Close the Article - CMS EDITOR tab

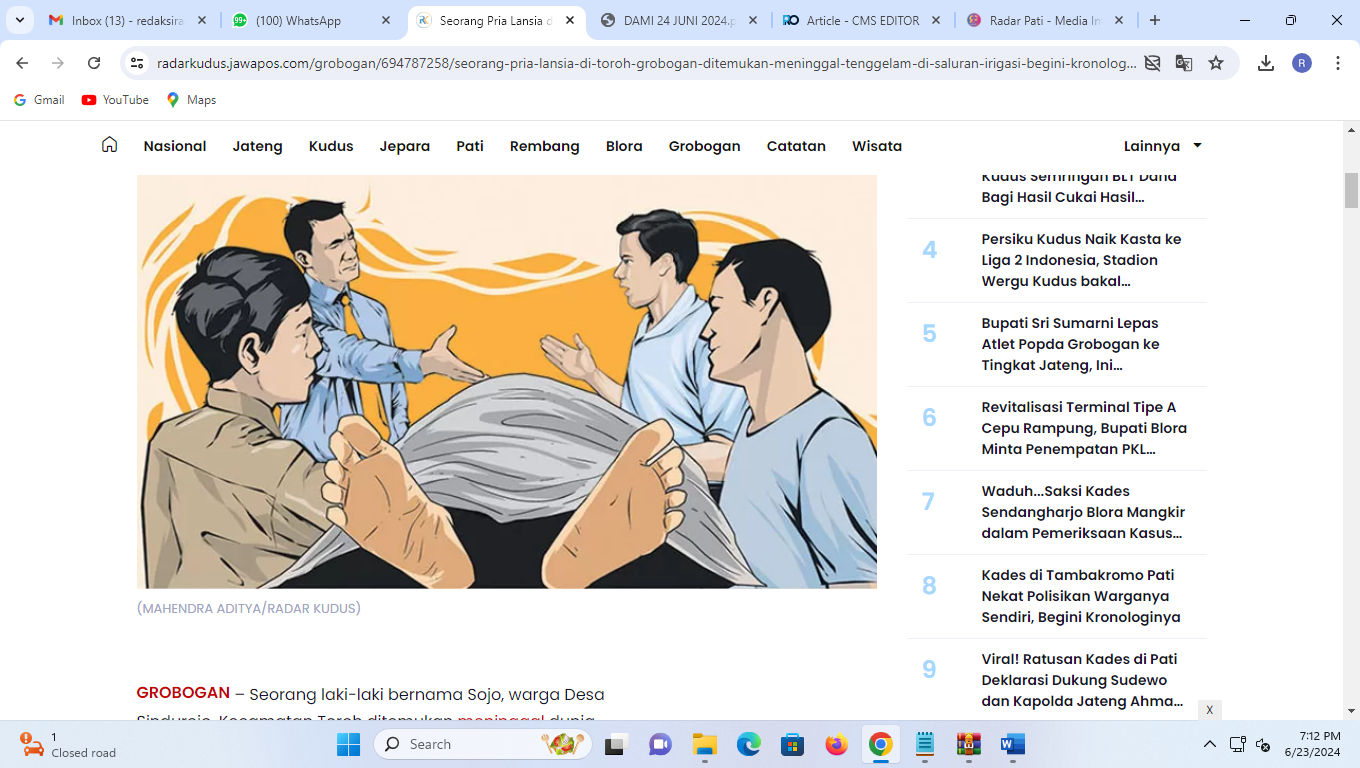(937, 20)
